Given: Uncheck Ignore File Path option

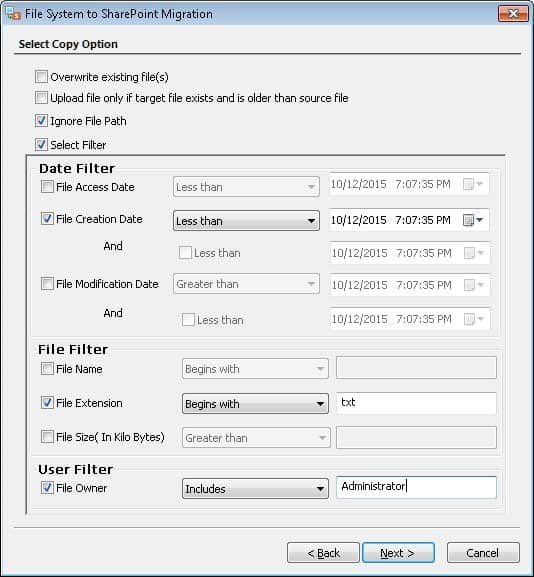Looking at the screenshot, I should [41, 121].
